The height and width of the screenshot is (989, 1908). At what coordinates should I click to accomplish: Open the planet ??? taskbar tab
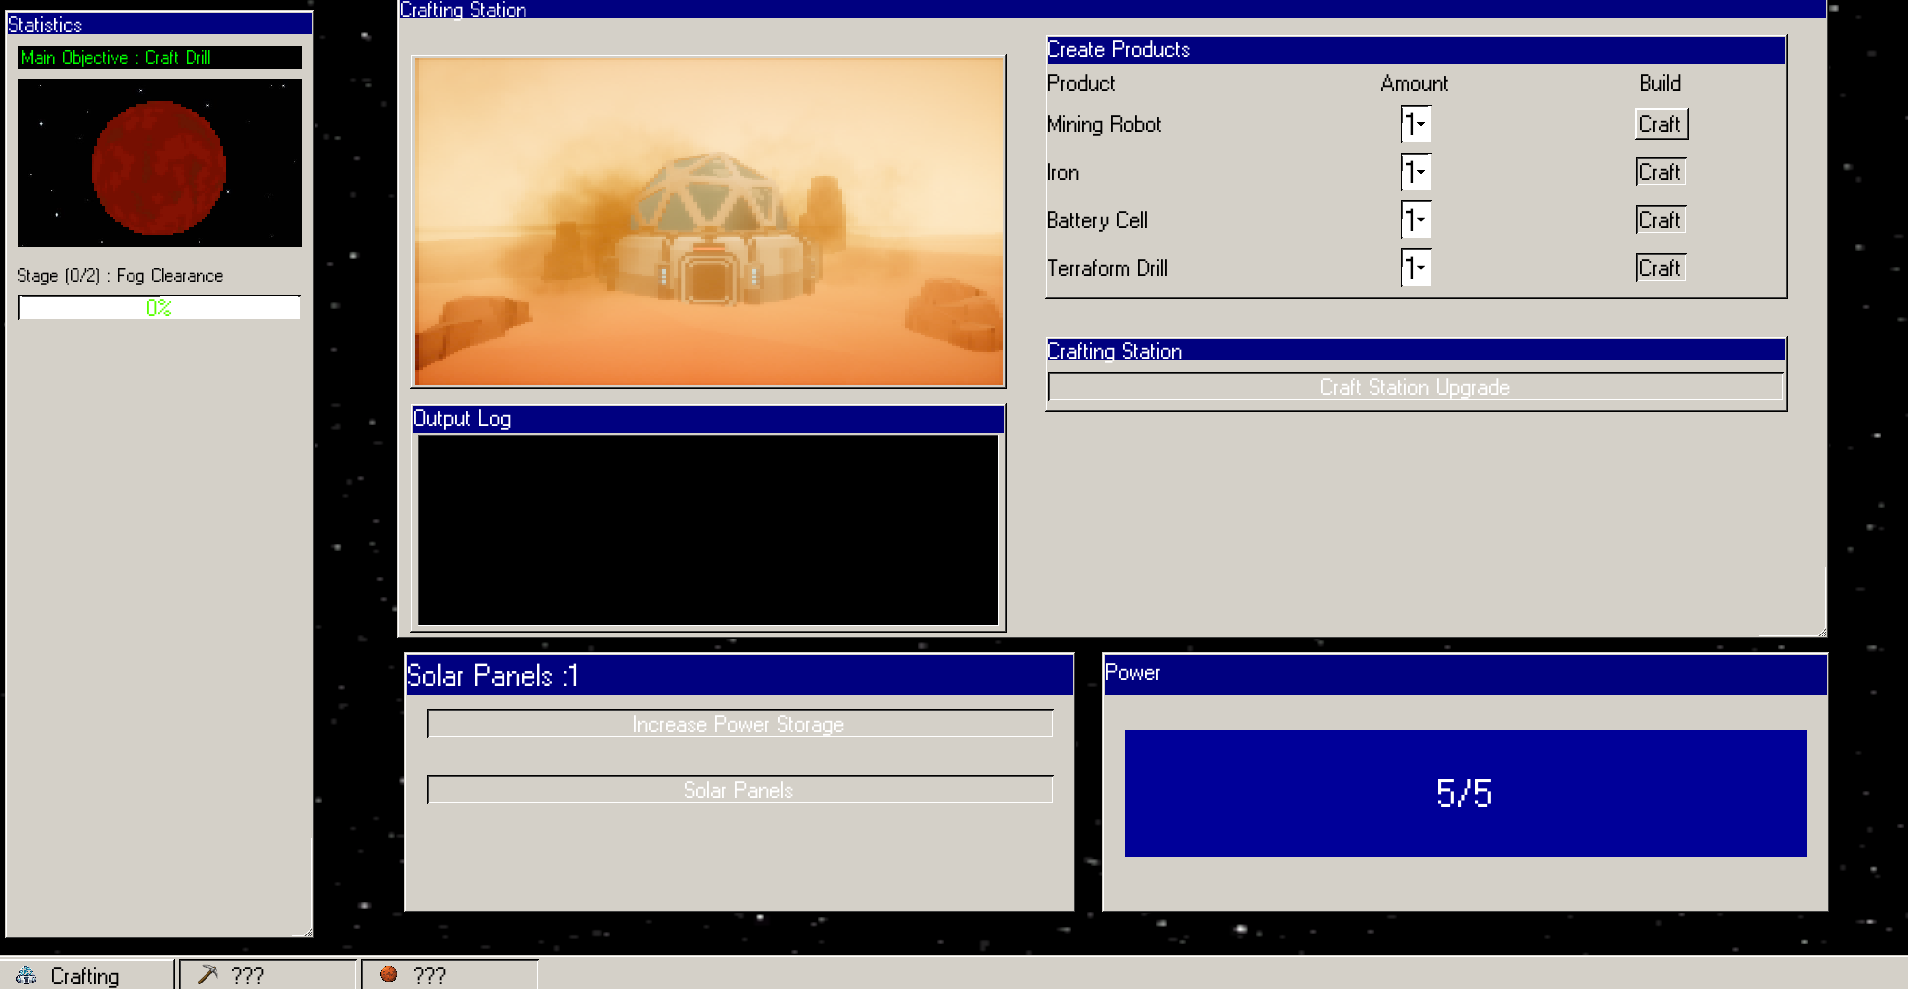pyautogui.click(x=450, y=975)
